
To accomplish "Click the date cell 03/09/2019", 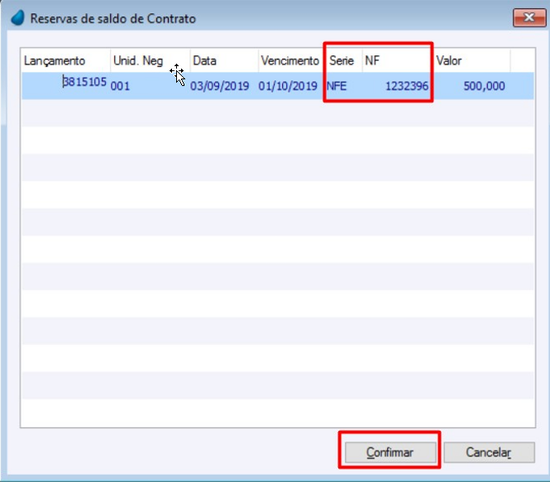I will [x=220, y=86].
